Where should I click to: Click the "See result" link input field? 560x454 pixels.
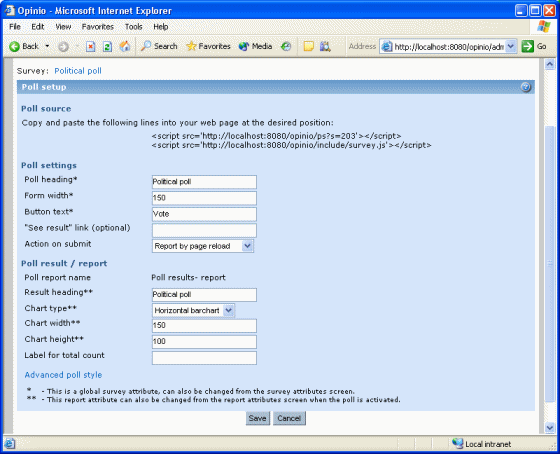pos(204,230)
